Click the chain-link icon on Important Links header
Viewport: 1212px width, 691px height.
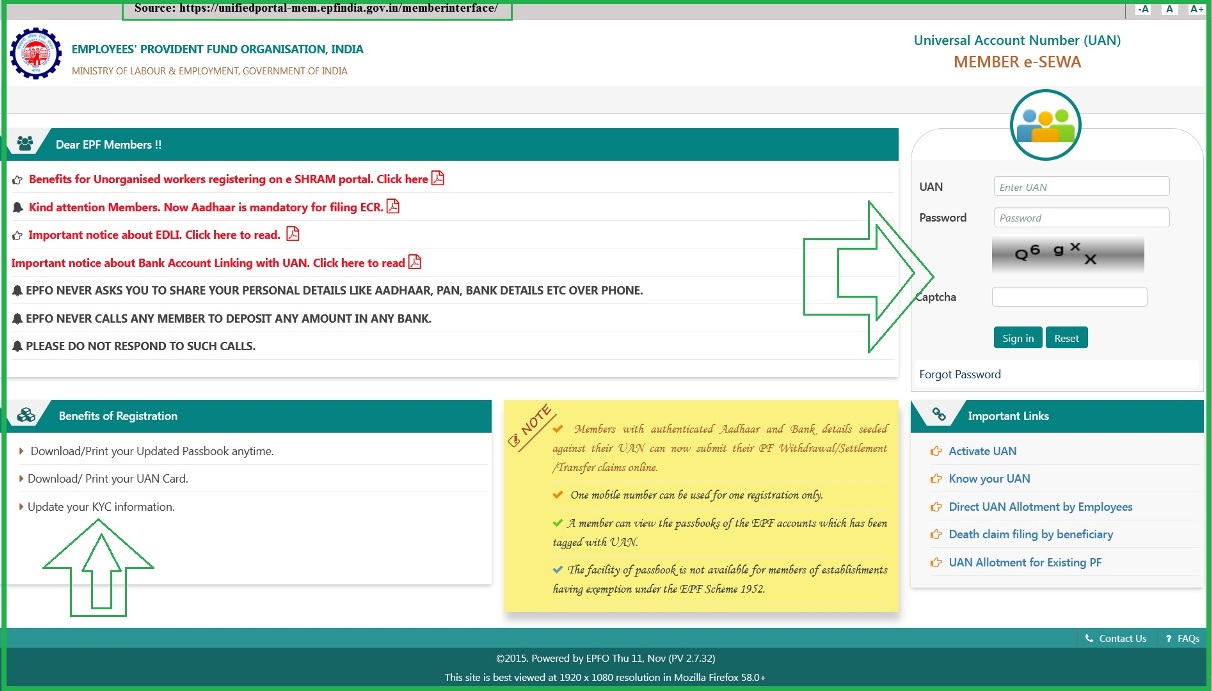tap(938, 415)
